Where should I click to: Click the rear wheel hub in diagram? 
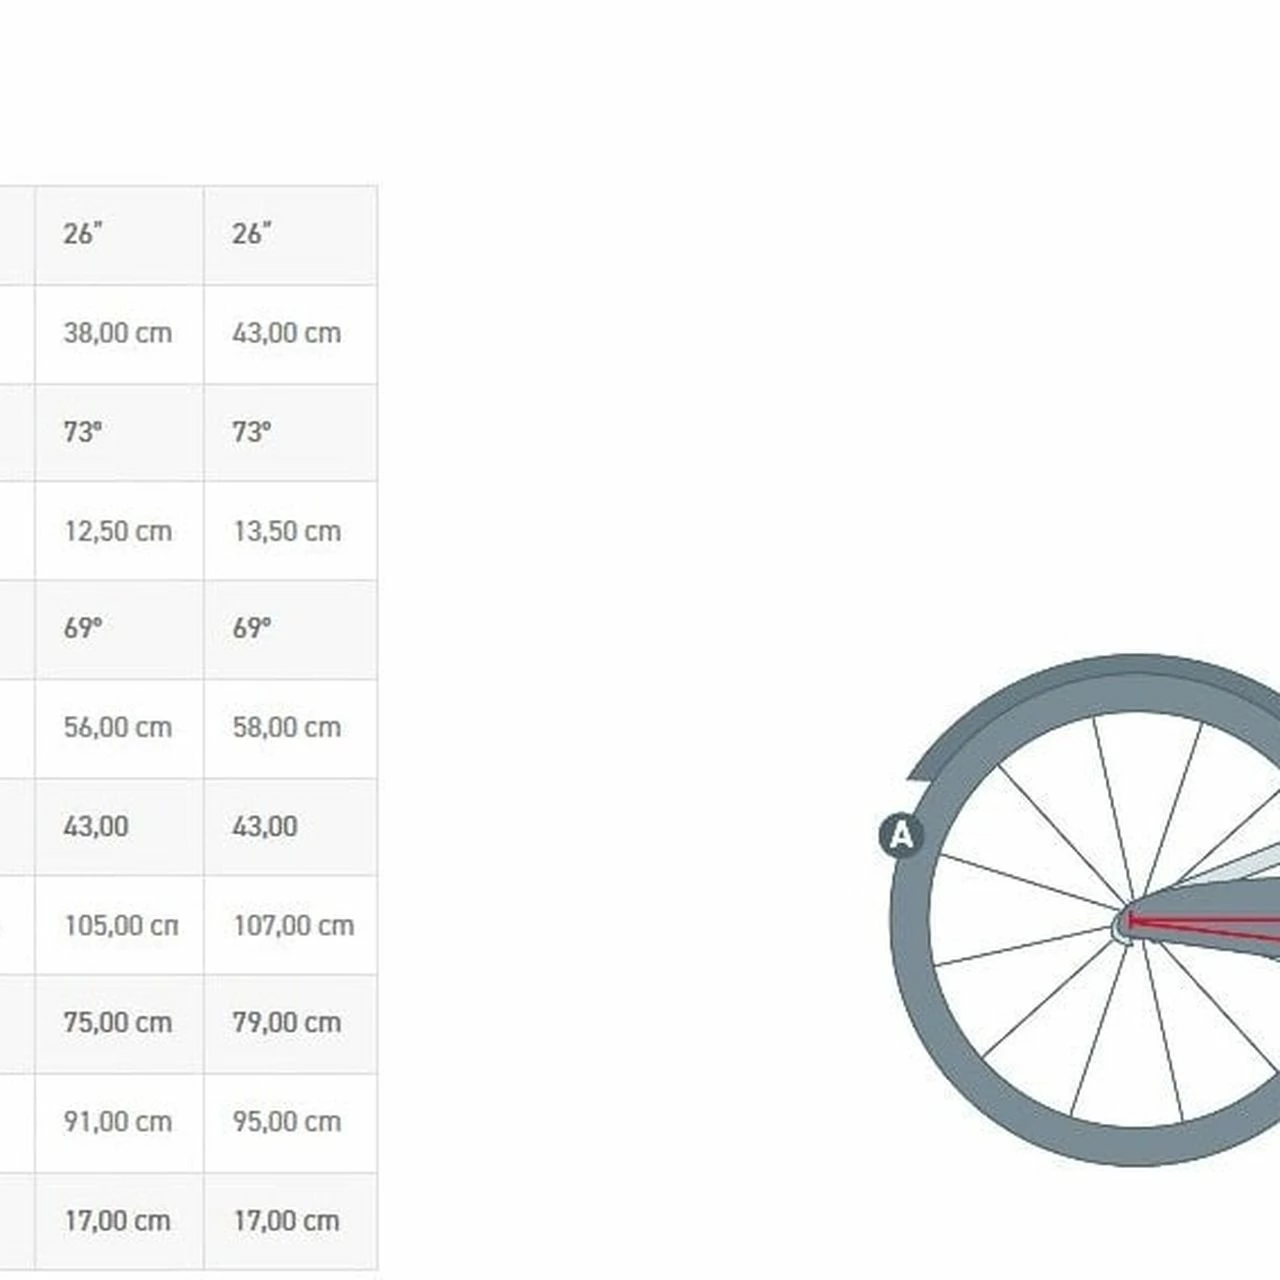[x=1123, y=924]
